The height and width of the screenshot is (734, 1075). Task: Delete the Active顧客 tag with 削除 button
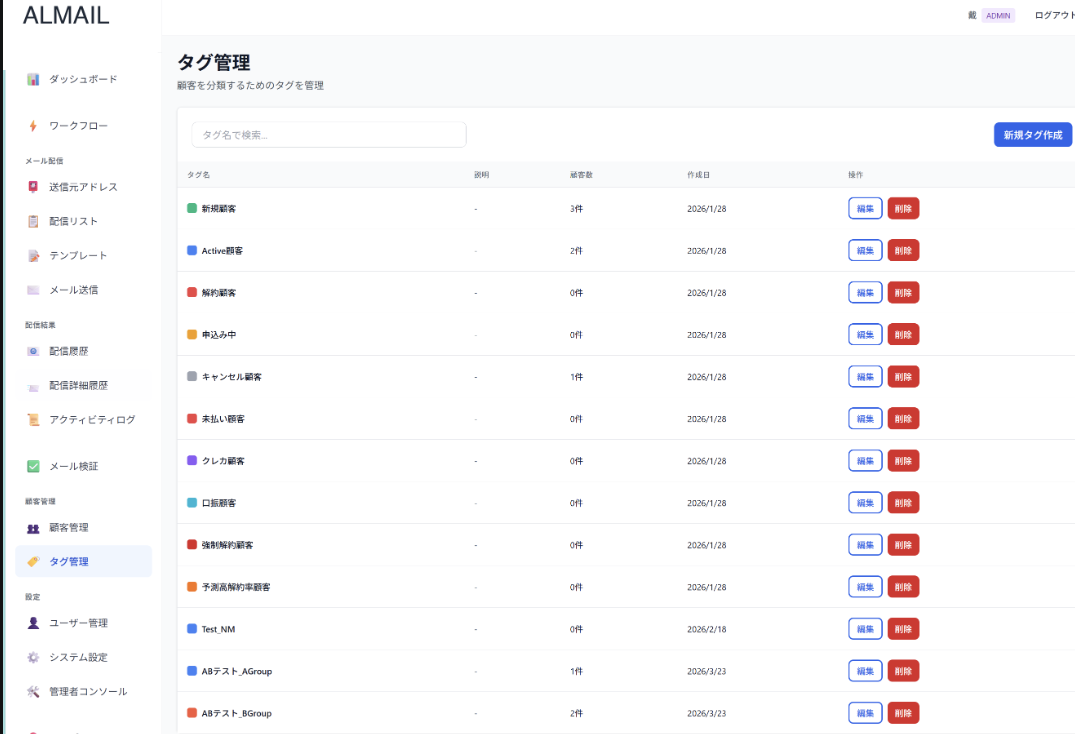pyautogui.click(x=903, y=250)
